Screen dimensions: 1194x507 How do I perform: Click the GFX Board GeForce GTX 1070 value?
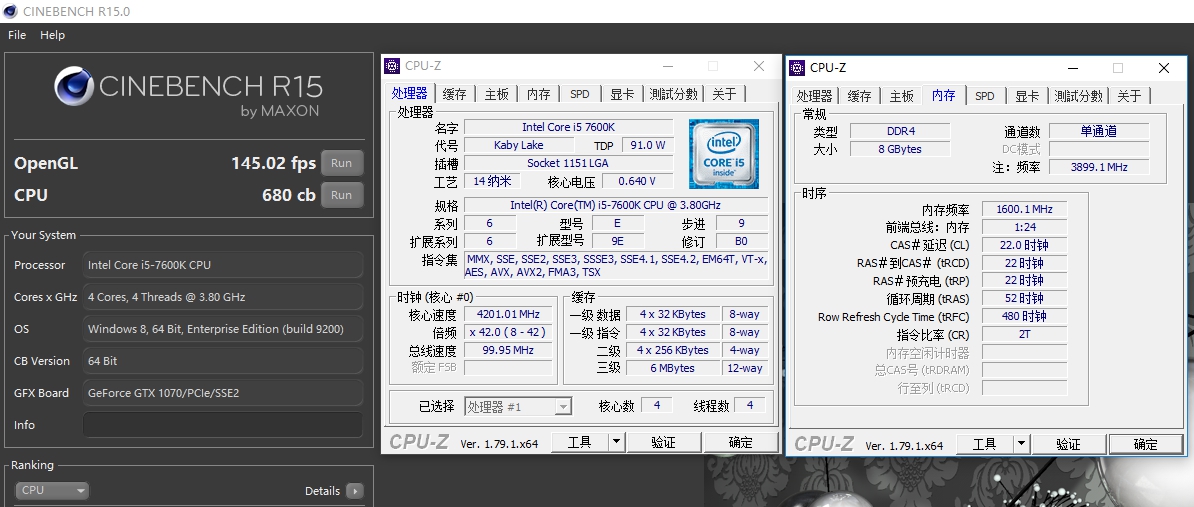222,393
